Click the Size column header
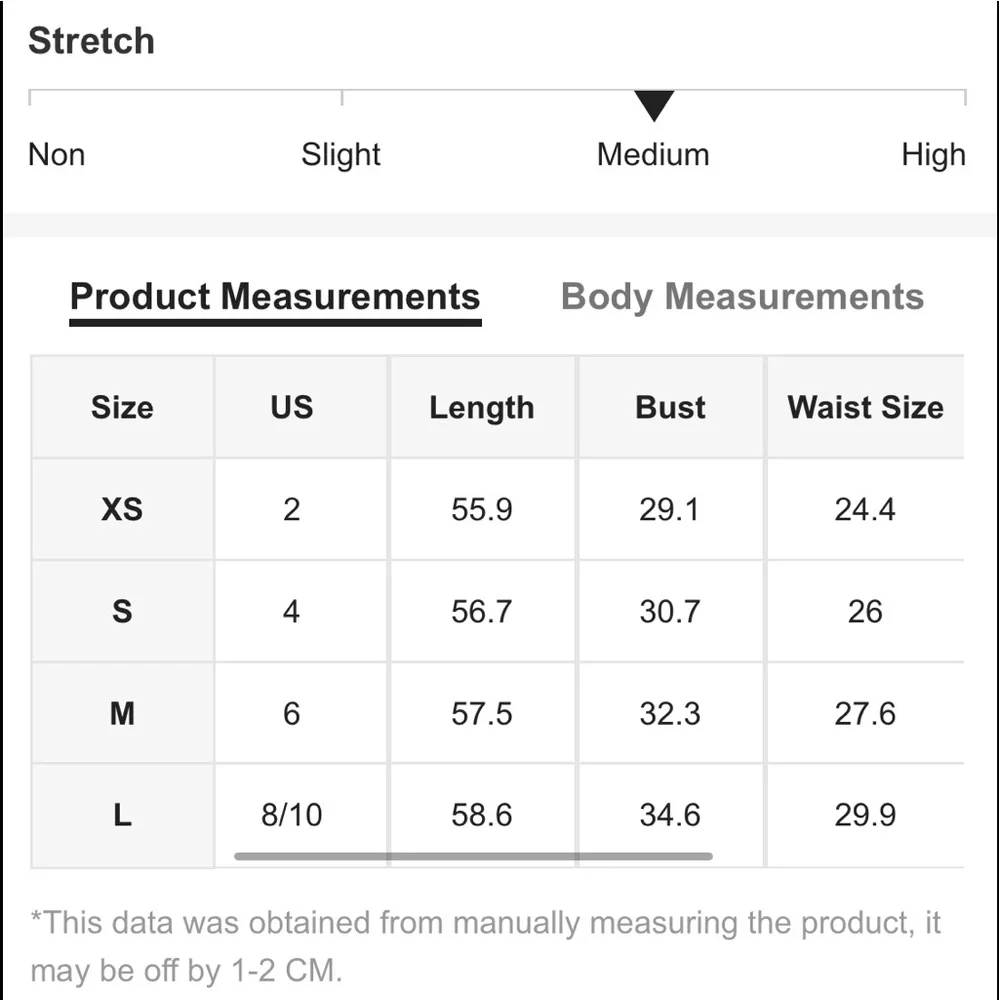This screenshot has width=1000, height=1000. 122,407
